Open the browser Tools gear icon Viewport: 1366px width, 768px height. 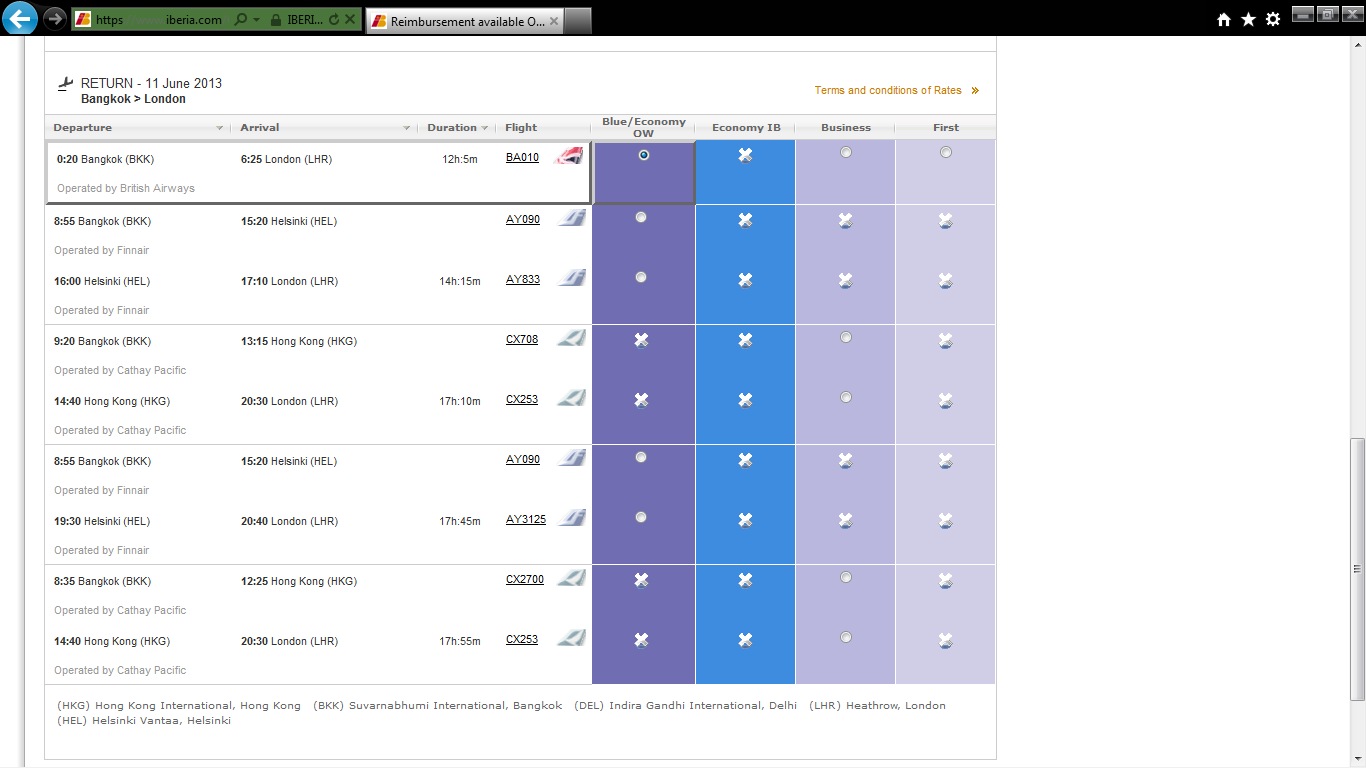click(x=1273, y=19)
